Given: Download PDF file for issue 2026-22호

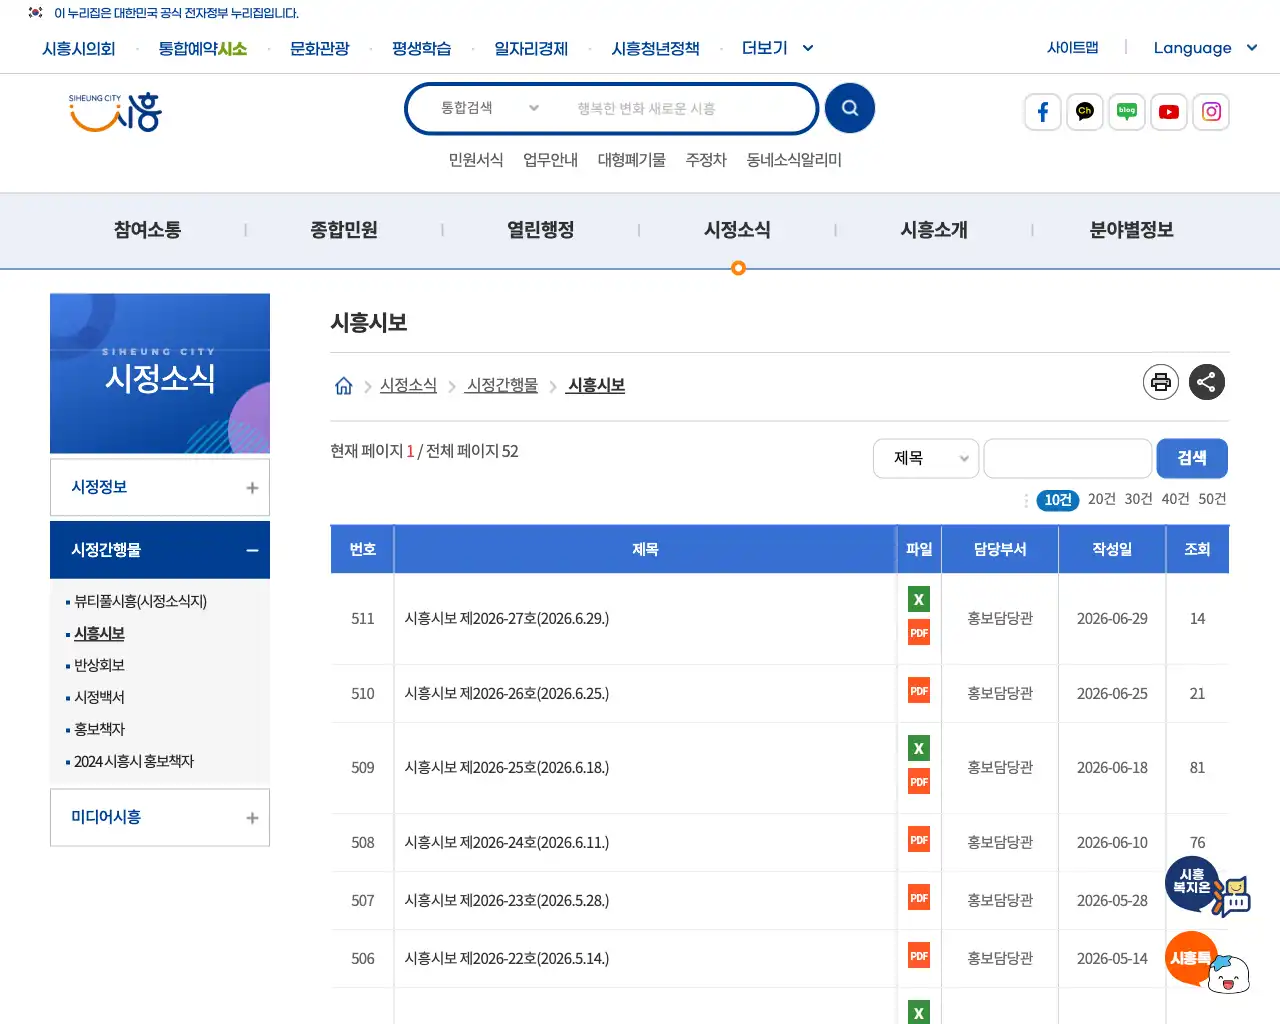Looking at the screenshot, I should pos(919,956).
